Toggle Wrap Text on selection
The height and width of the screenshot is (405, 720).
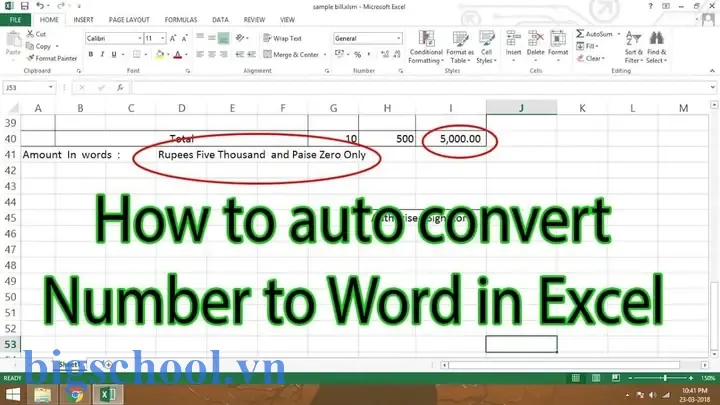tap(282, 38)
